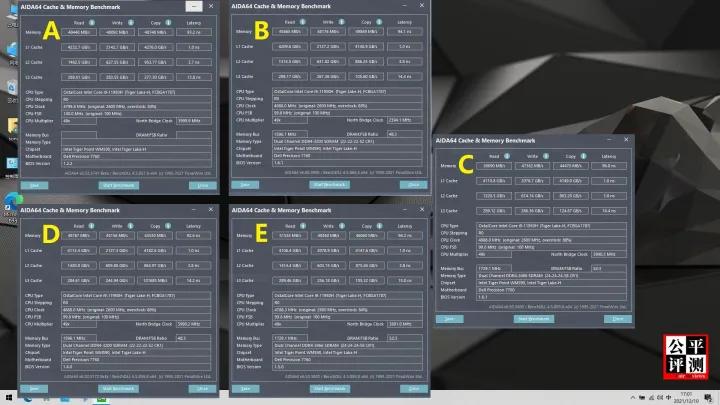The width and height of the screenshot is (720, 405).
Task: Click the Write info icon in window E
Action: point(342,226)
